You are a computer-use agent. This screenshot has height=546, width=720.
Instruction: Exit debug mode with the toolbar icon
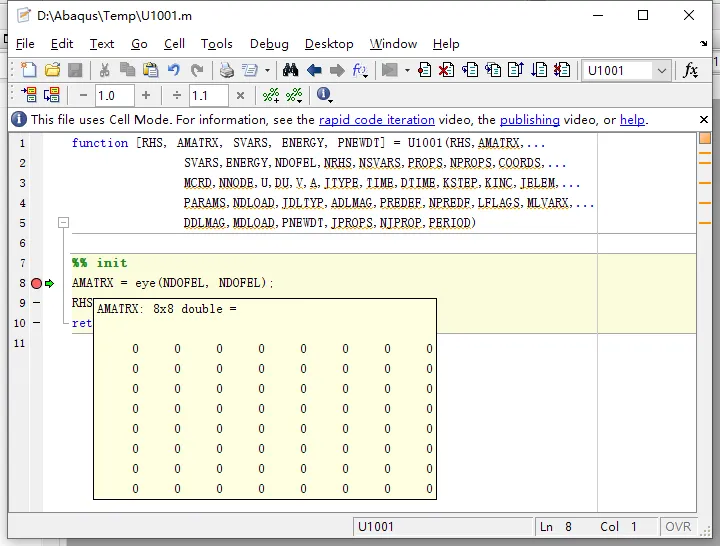tap(562, 70)
